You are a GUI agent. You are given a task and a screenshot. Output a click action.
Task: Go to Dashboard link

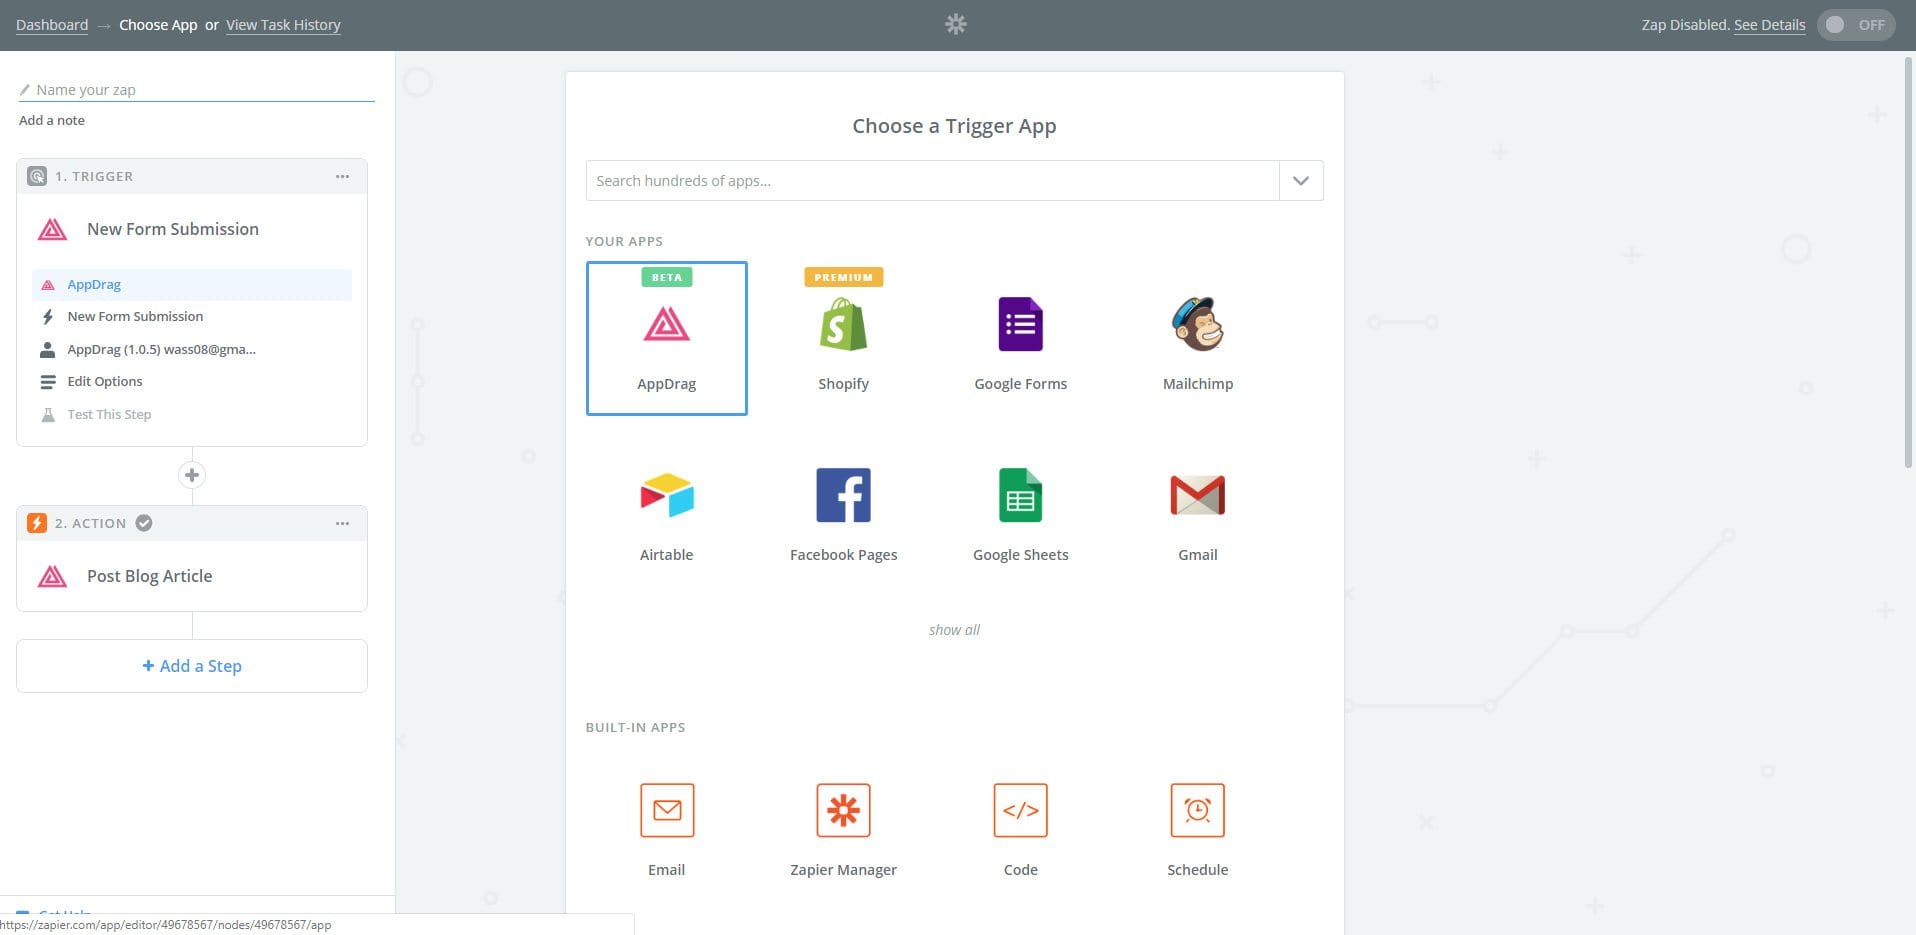pos(52,25)
